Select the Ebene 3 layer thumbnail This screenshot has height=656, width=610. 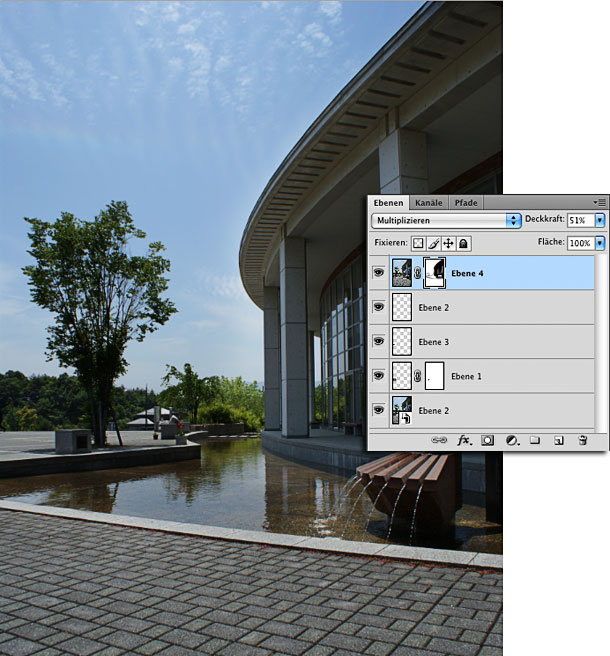tap(402, 341)
